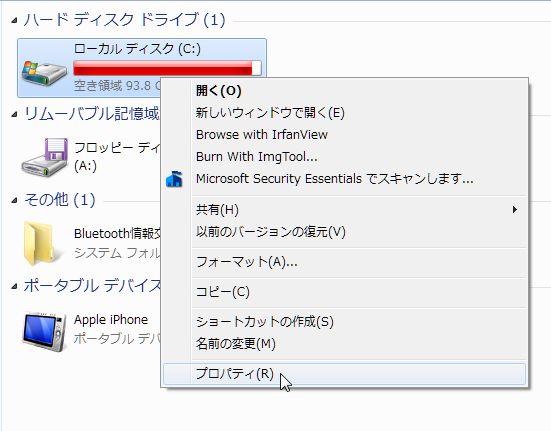Expand the 共有(H) submenu arrow
The height and width of the screenshot is (431, 551).
tap(514, 210)
